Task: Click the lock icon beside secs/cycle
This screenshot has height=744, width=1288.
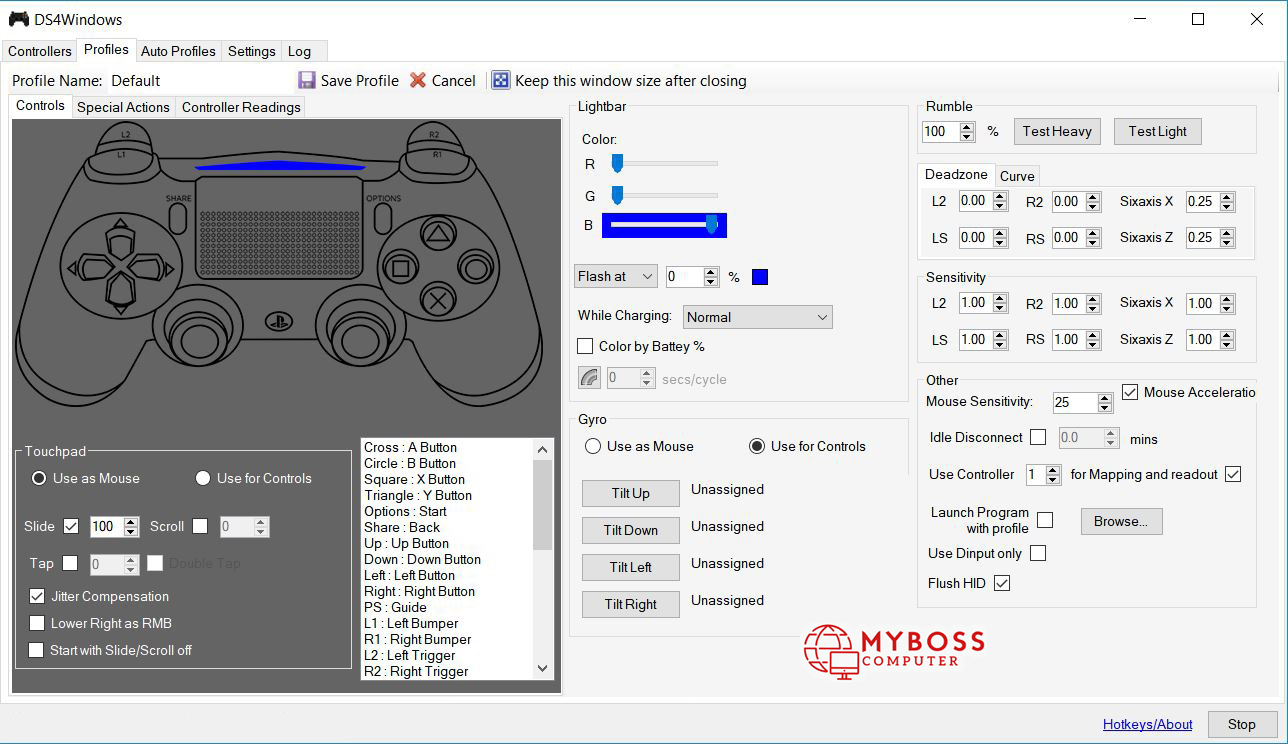Action: pos(590,377)
